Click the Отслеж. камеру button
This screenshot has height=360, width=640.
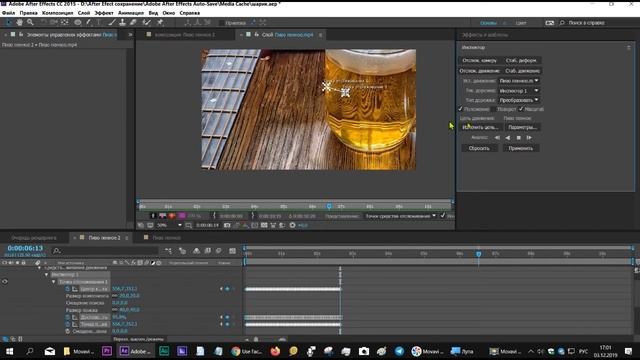click(479, 60)
